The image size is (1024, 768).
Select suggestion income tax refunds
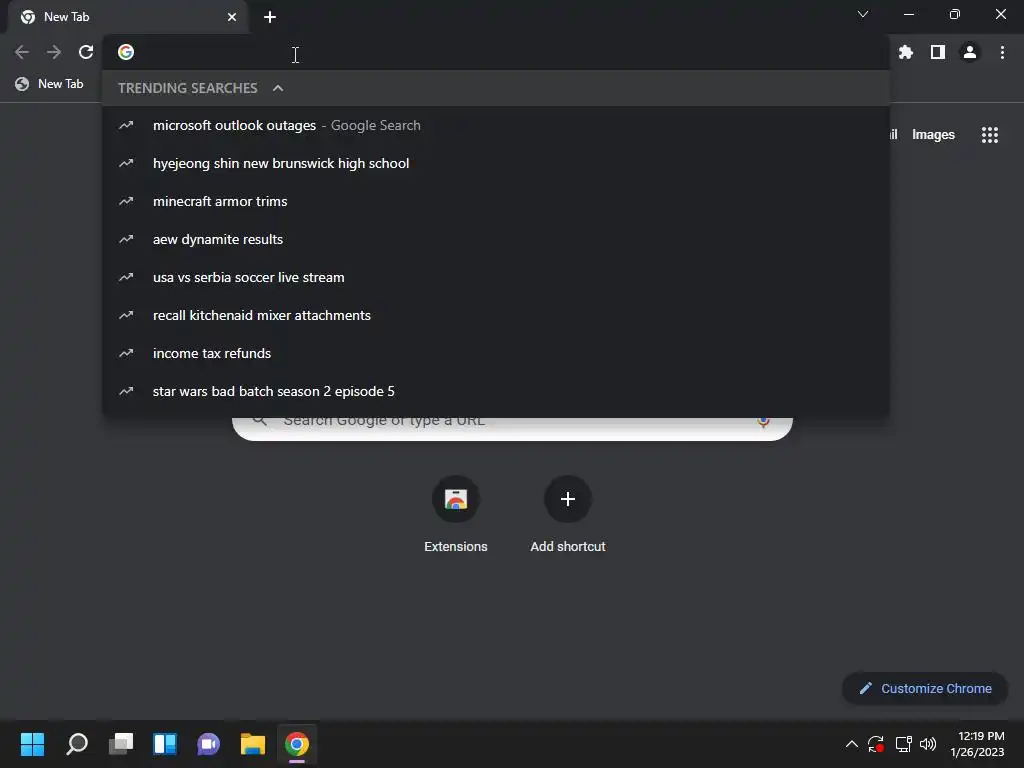[x=496, y=353]
